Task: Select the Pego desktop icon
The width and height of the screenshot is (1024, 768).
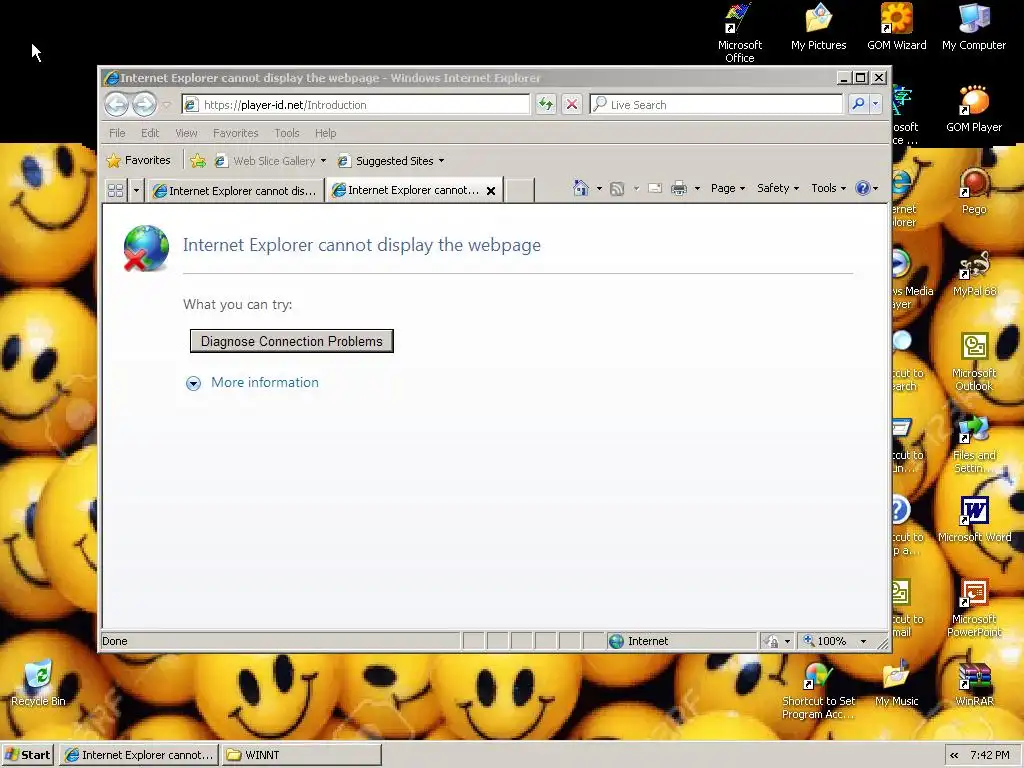Action: tap(974, 191)
